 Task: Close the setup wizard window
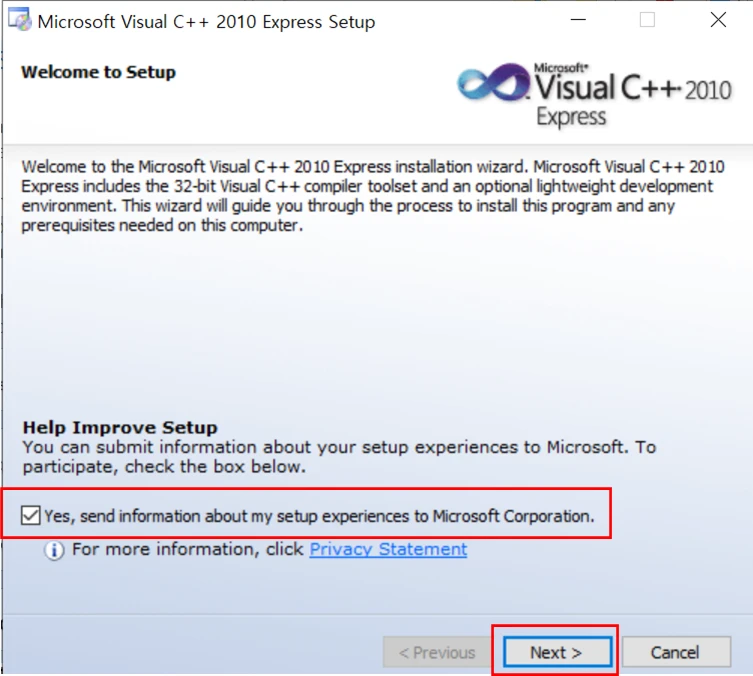tap(718, 20)
